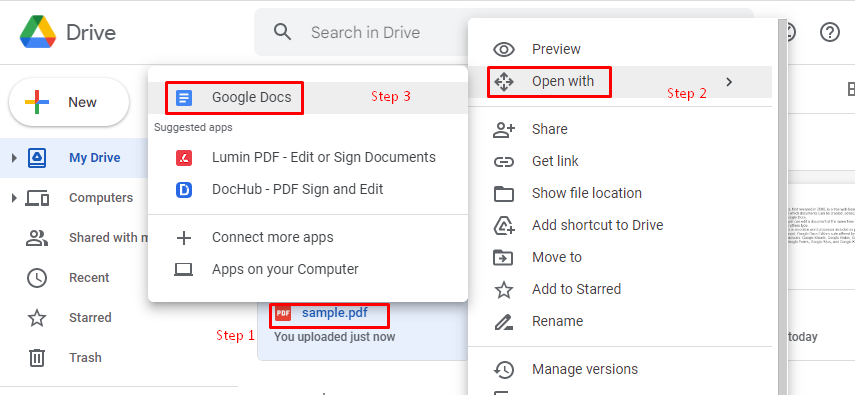Click the Add to Starred star icon
The height and width of the screenshot is (395, 855).
coord(504,290)
